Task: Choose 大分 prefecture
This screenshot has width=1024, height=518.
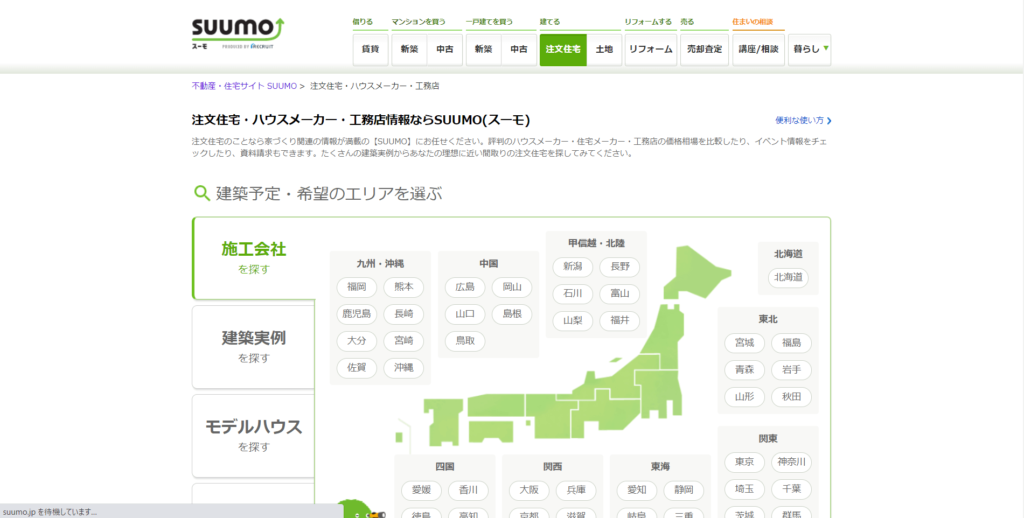Action: tap(357, 341)
